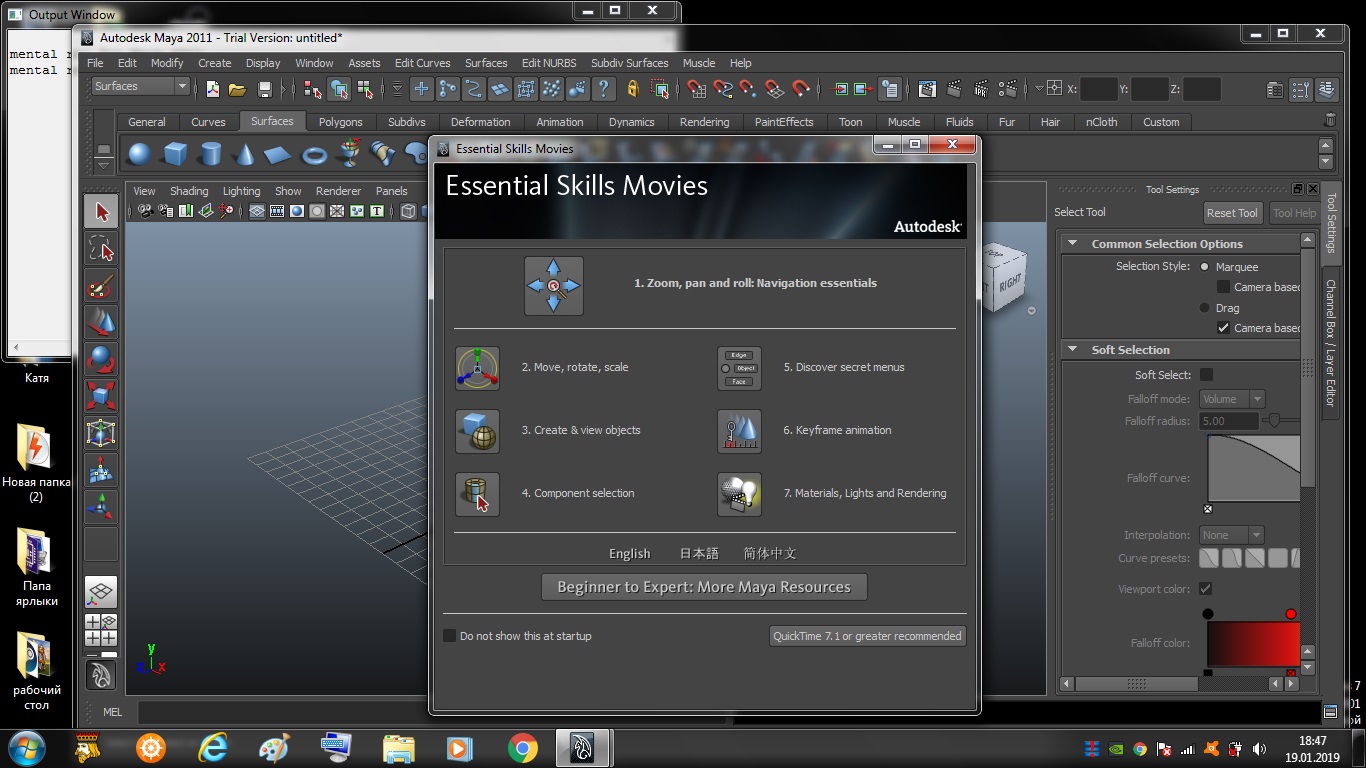Viewport: 1366px width, 768px height.
Task: Open the Edit NURBS menu
Action: point(549,63)
